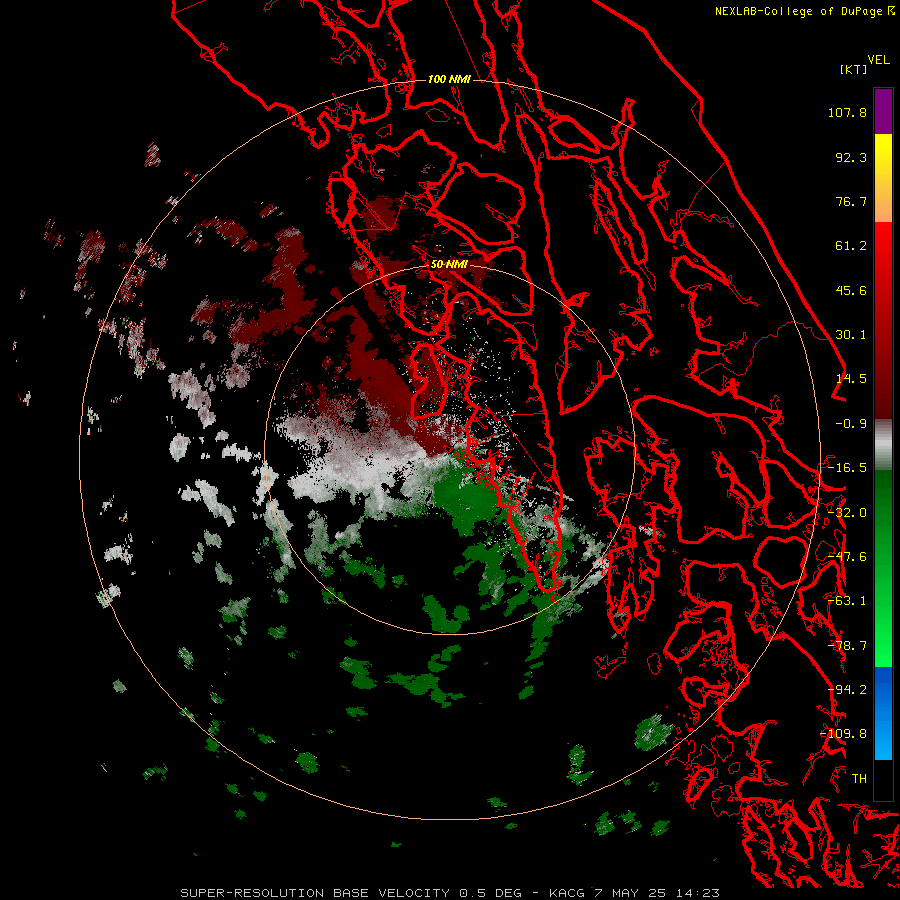Click the -63.1 velocity scale value

(847, 601)
